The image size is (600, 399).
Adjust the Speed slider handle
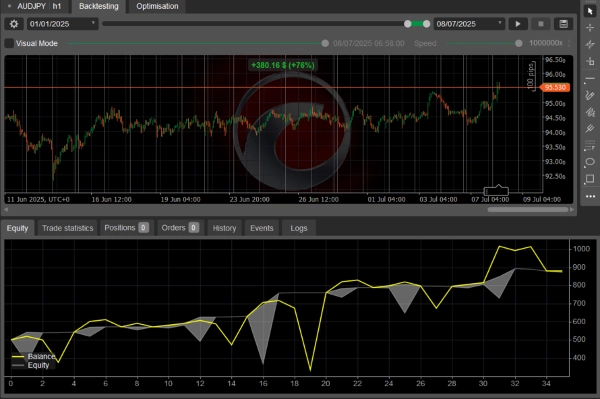tap(518, 43)
